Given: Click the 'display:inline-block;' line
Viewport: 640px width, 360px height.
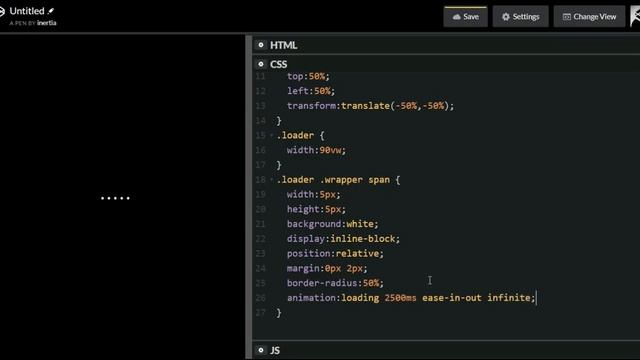Looking at the screenshot, I should pyautogui.click(x=343, y=239).
